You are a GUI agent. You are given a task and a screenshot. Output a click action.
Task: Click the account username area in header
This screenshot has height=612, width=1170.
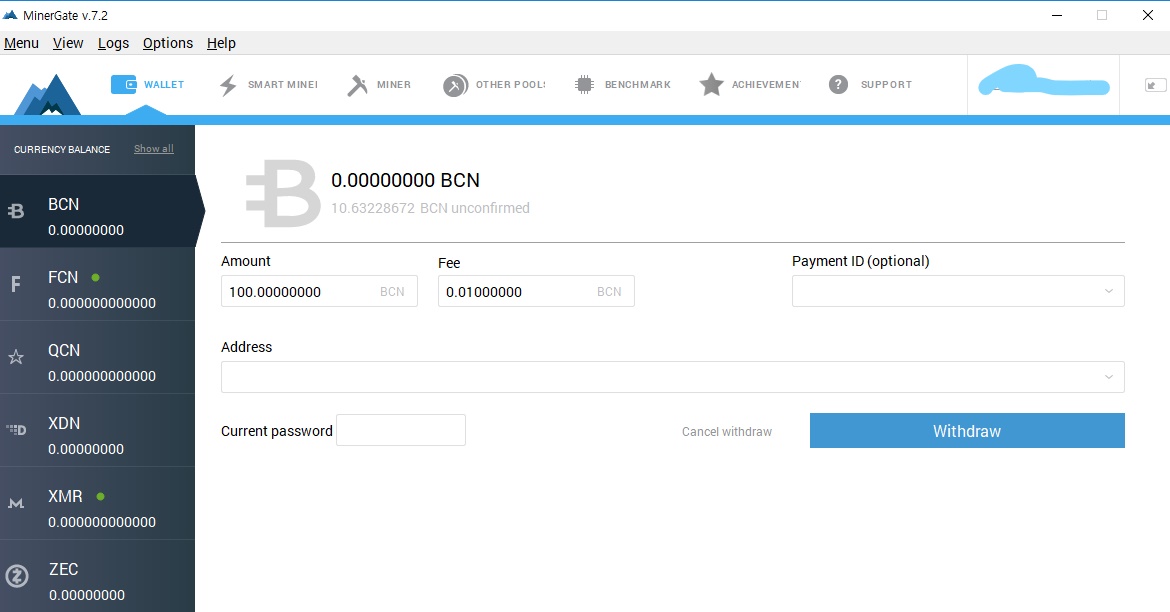[x=1043, y=84]
